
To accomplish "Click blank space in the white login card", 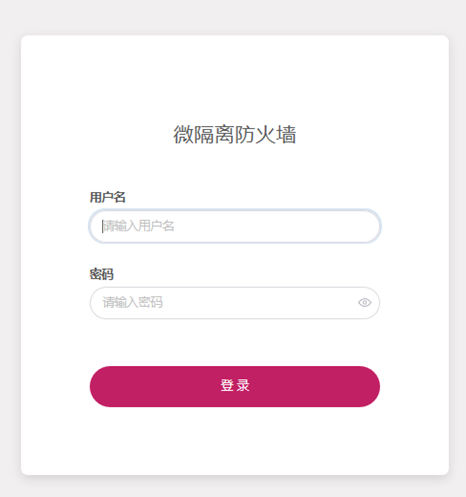I will pyautogui.click(x=235, y=80).
